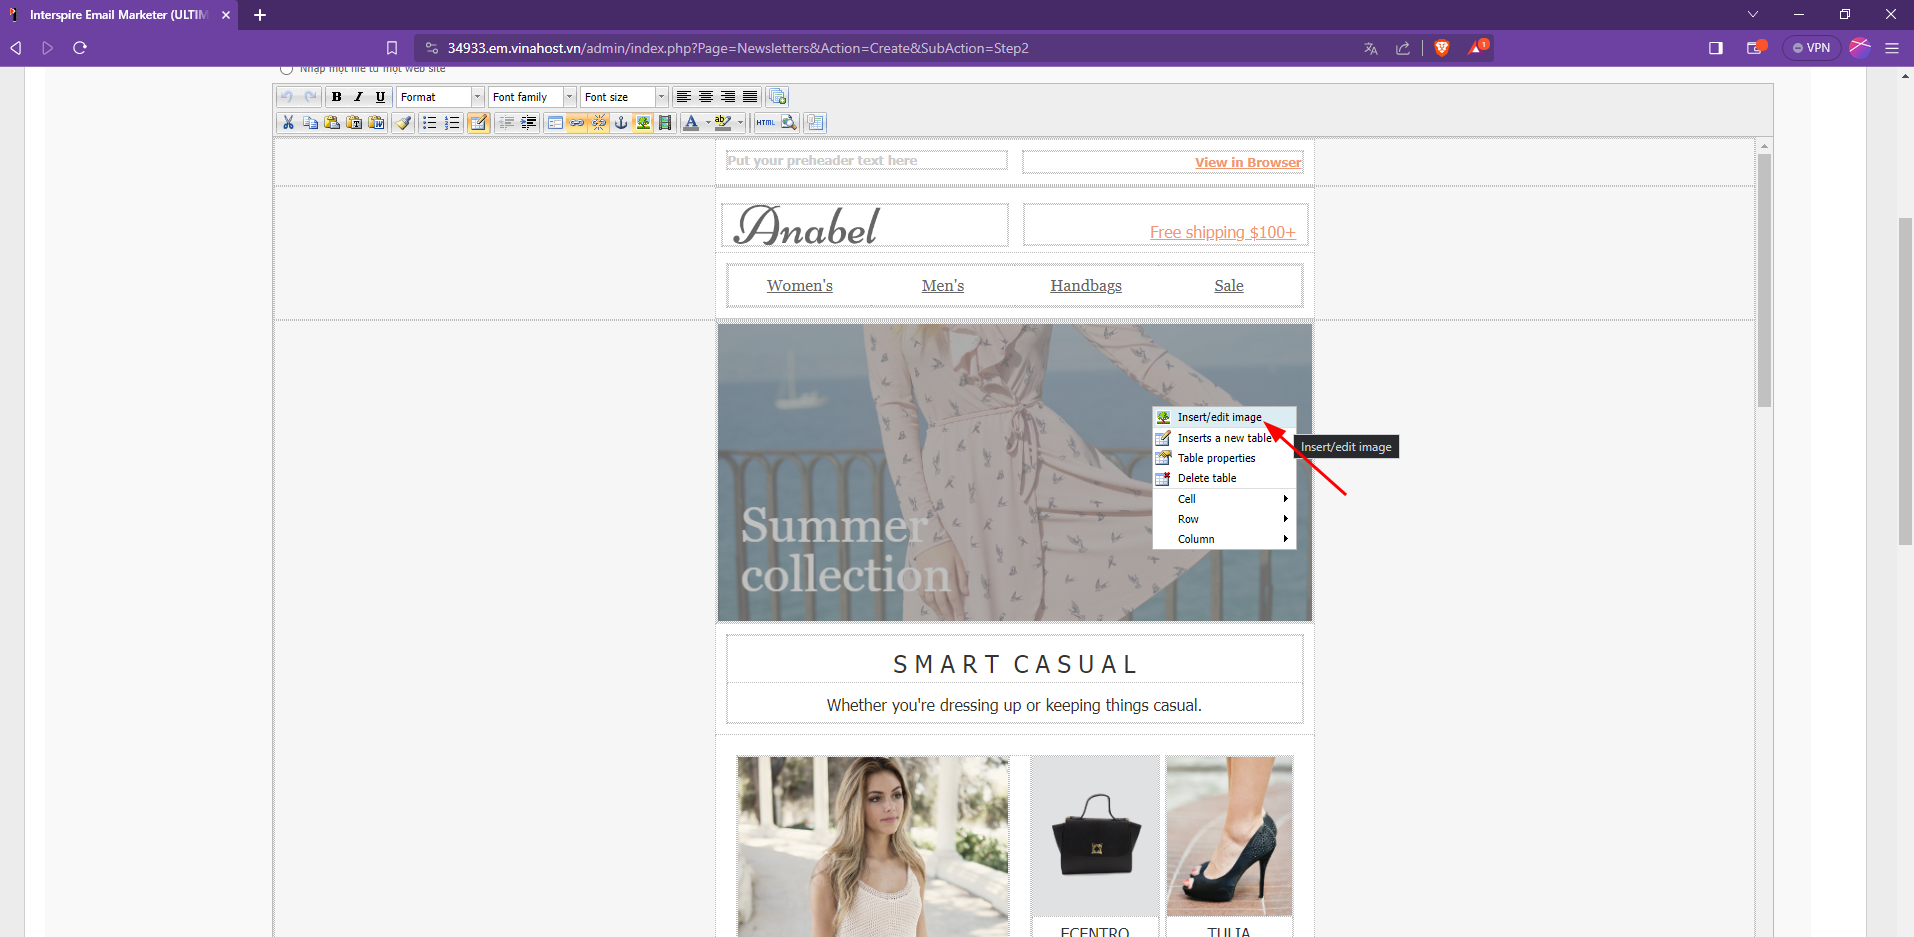The height and width of the screenshot is (937, 1914).
Task: Click the insert image tree icon
Action: 643,123
